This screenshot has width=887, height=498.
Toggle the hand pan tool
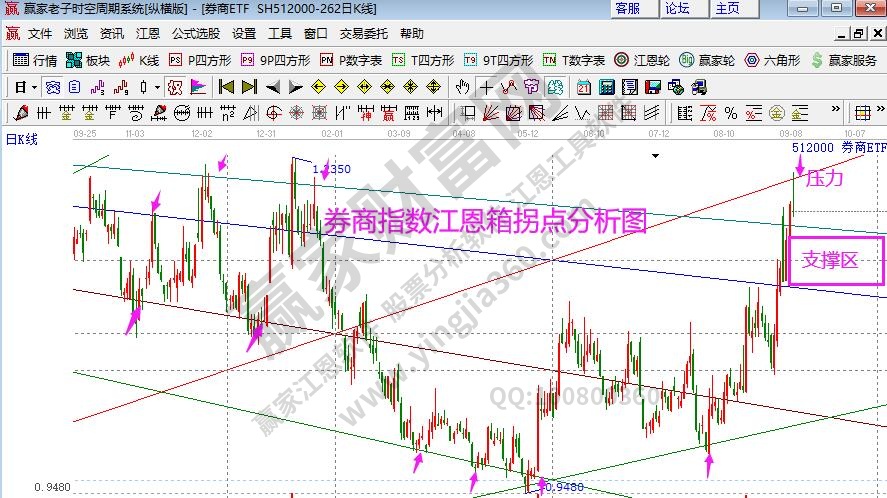464,86
